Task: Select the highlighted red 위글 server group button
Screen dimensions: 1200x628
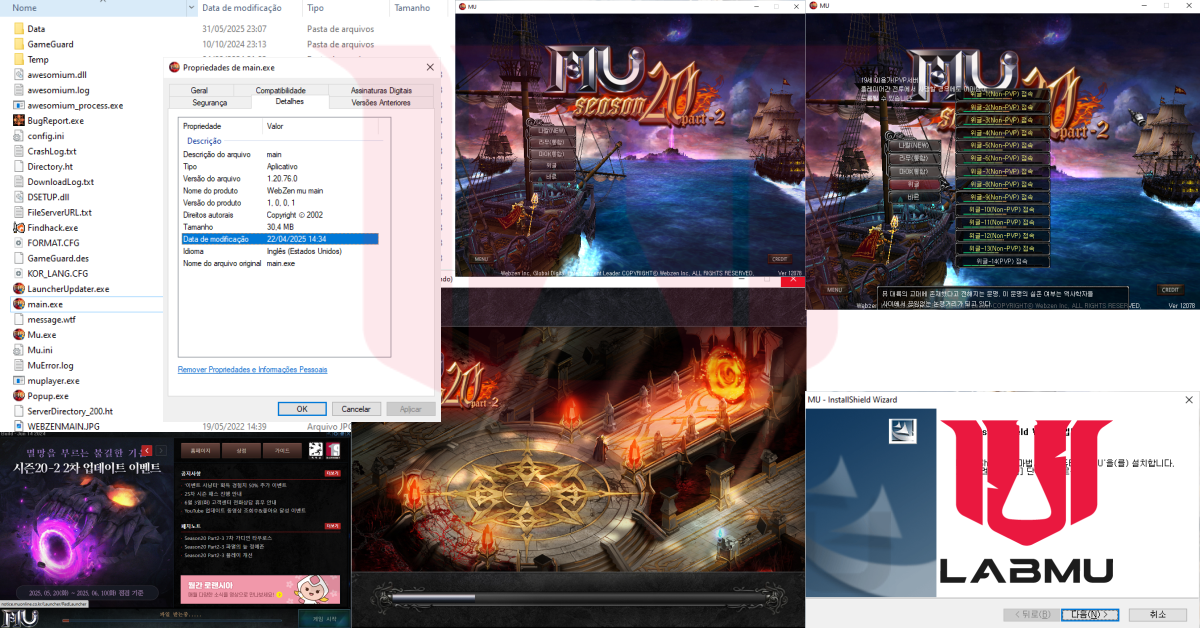Action: (x=913, y=184)
